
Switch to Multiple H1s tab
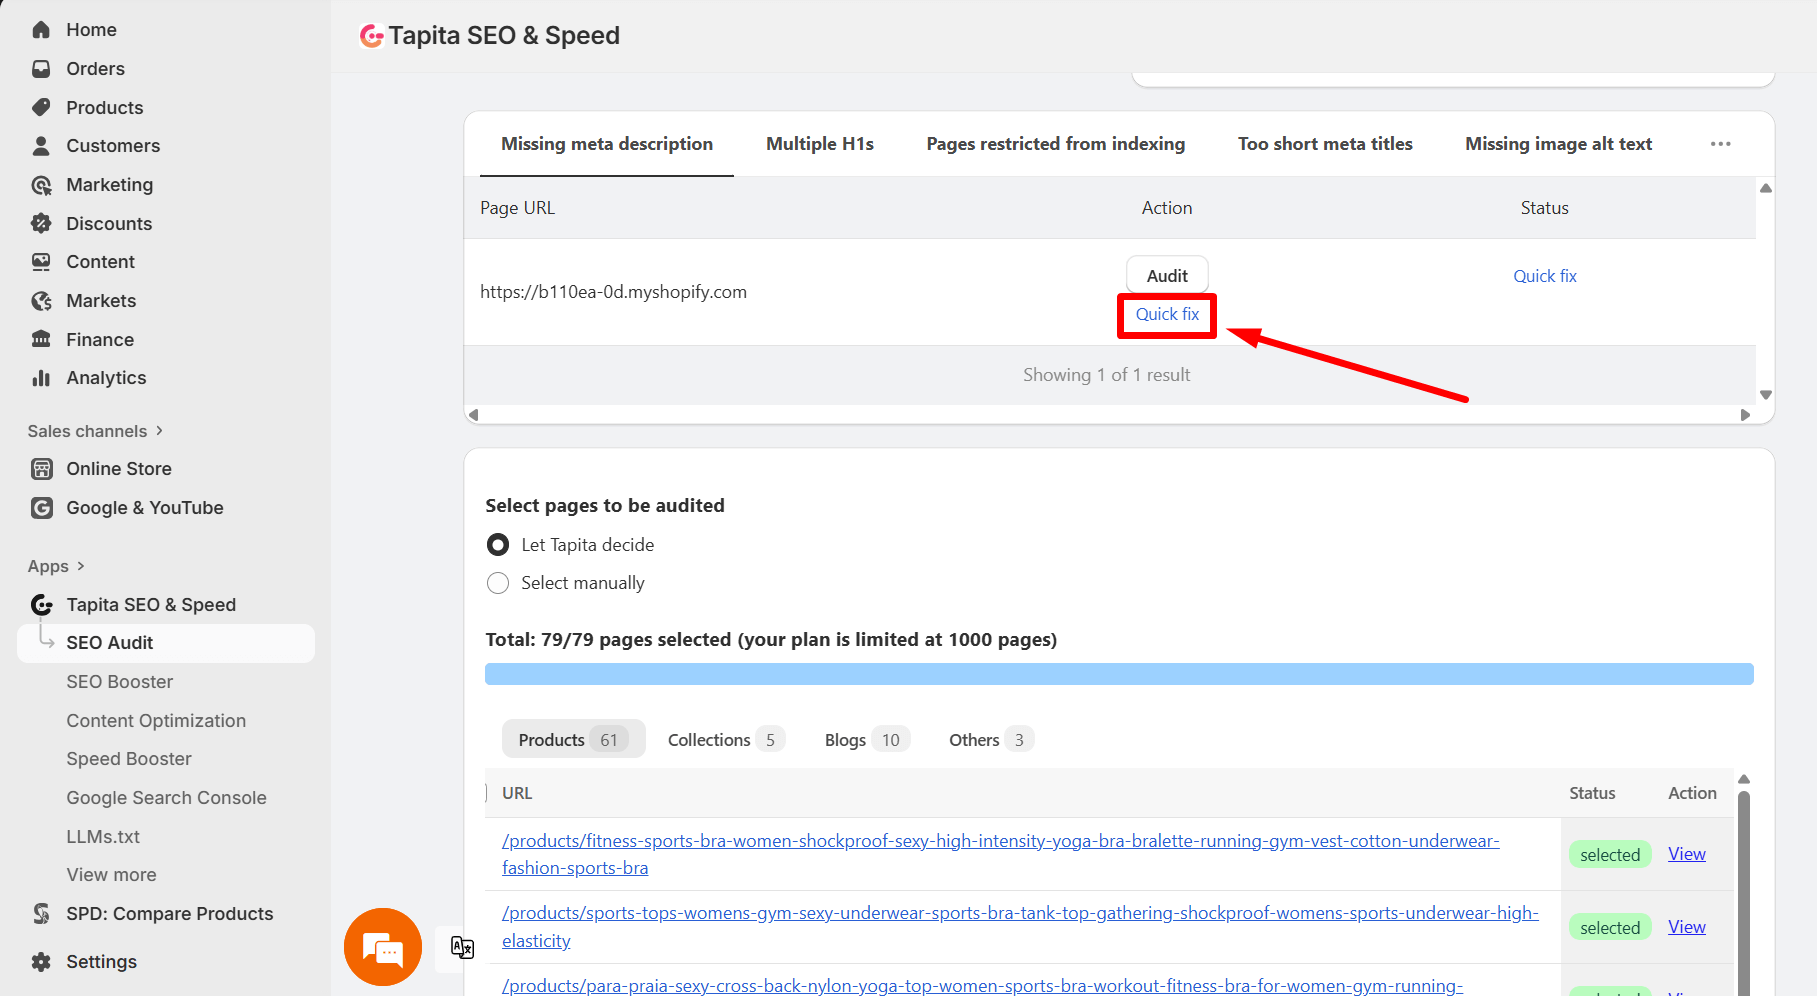pos(820,144)
